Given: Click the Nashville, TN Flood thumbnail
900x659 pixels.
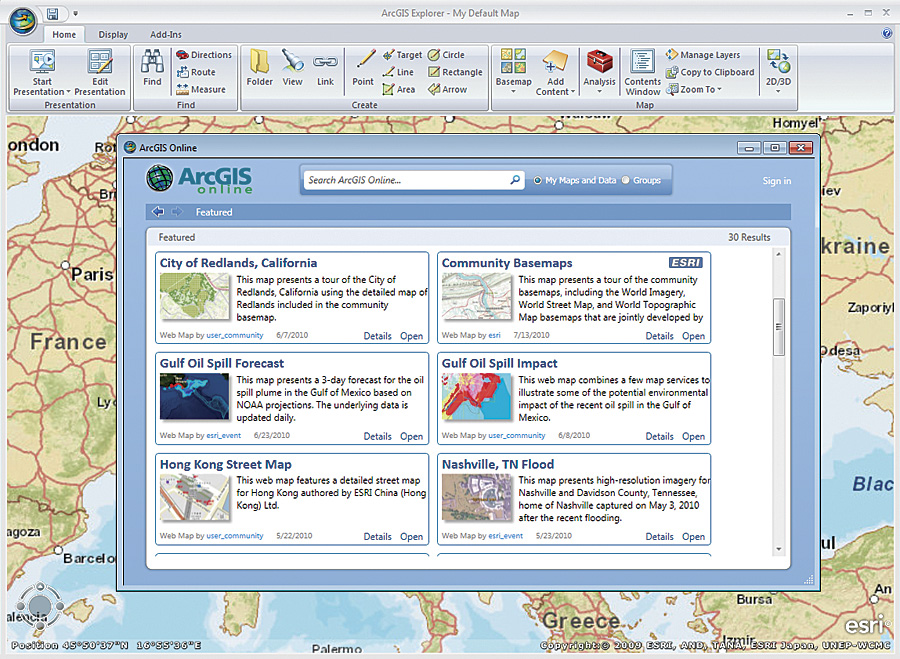Looking at the screenshot, I should coord(476,497).
